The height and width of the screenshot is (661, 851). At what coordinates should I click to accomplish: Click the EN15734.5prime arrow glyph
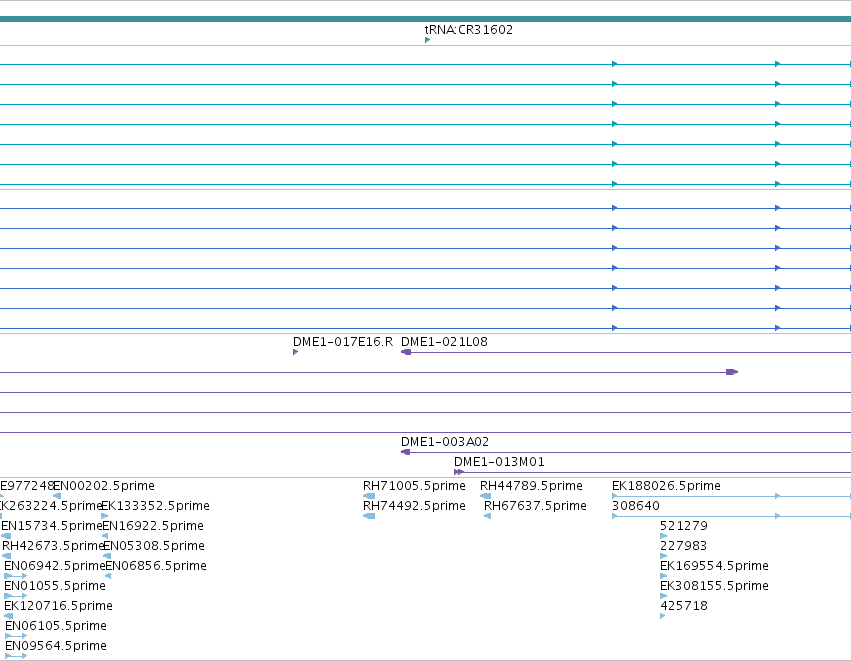(6, 536)
